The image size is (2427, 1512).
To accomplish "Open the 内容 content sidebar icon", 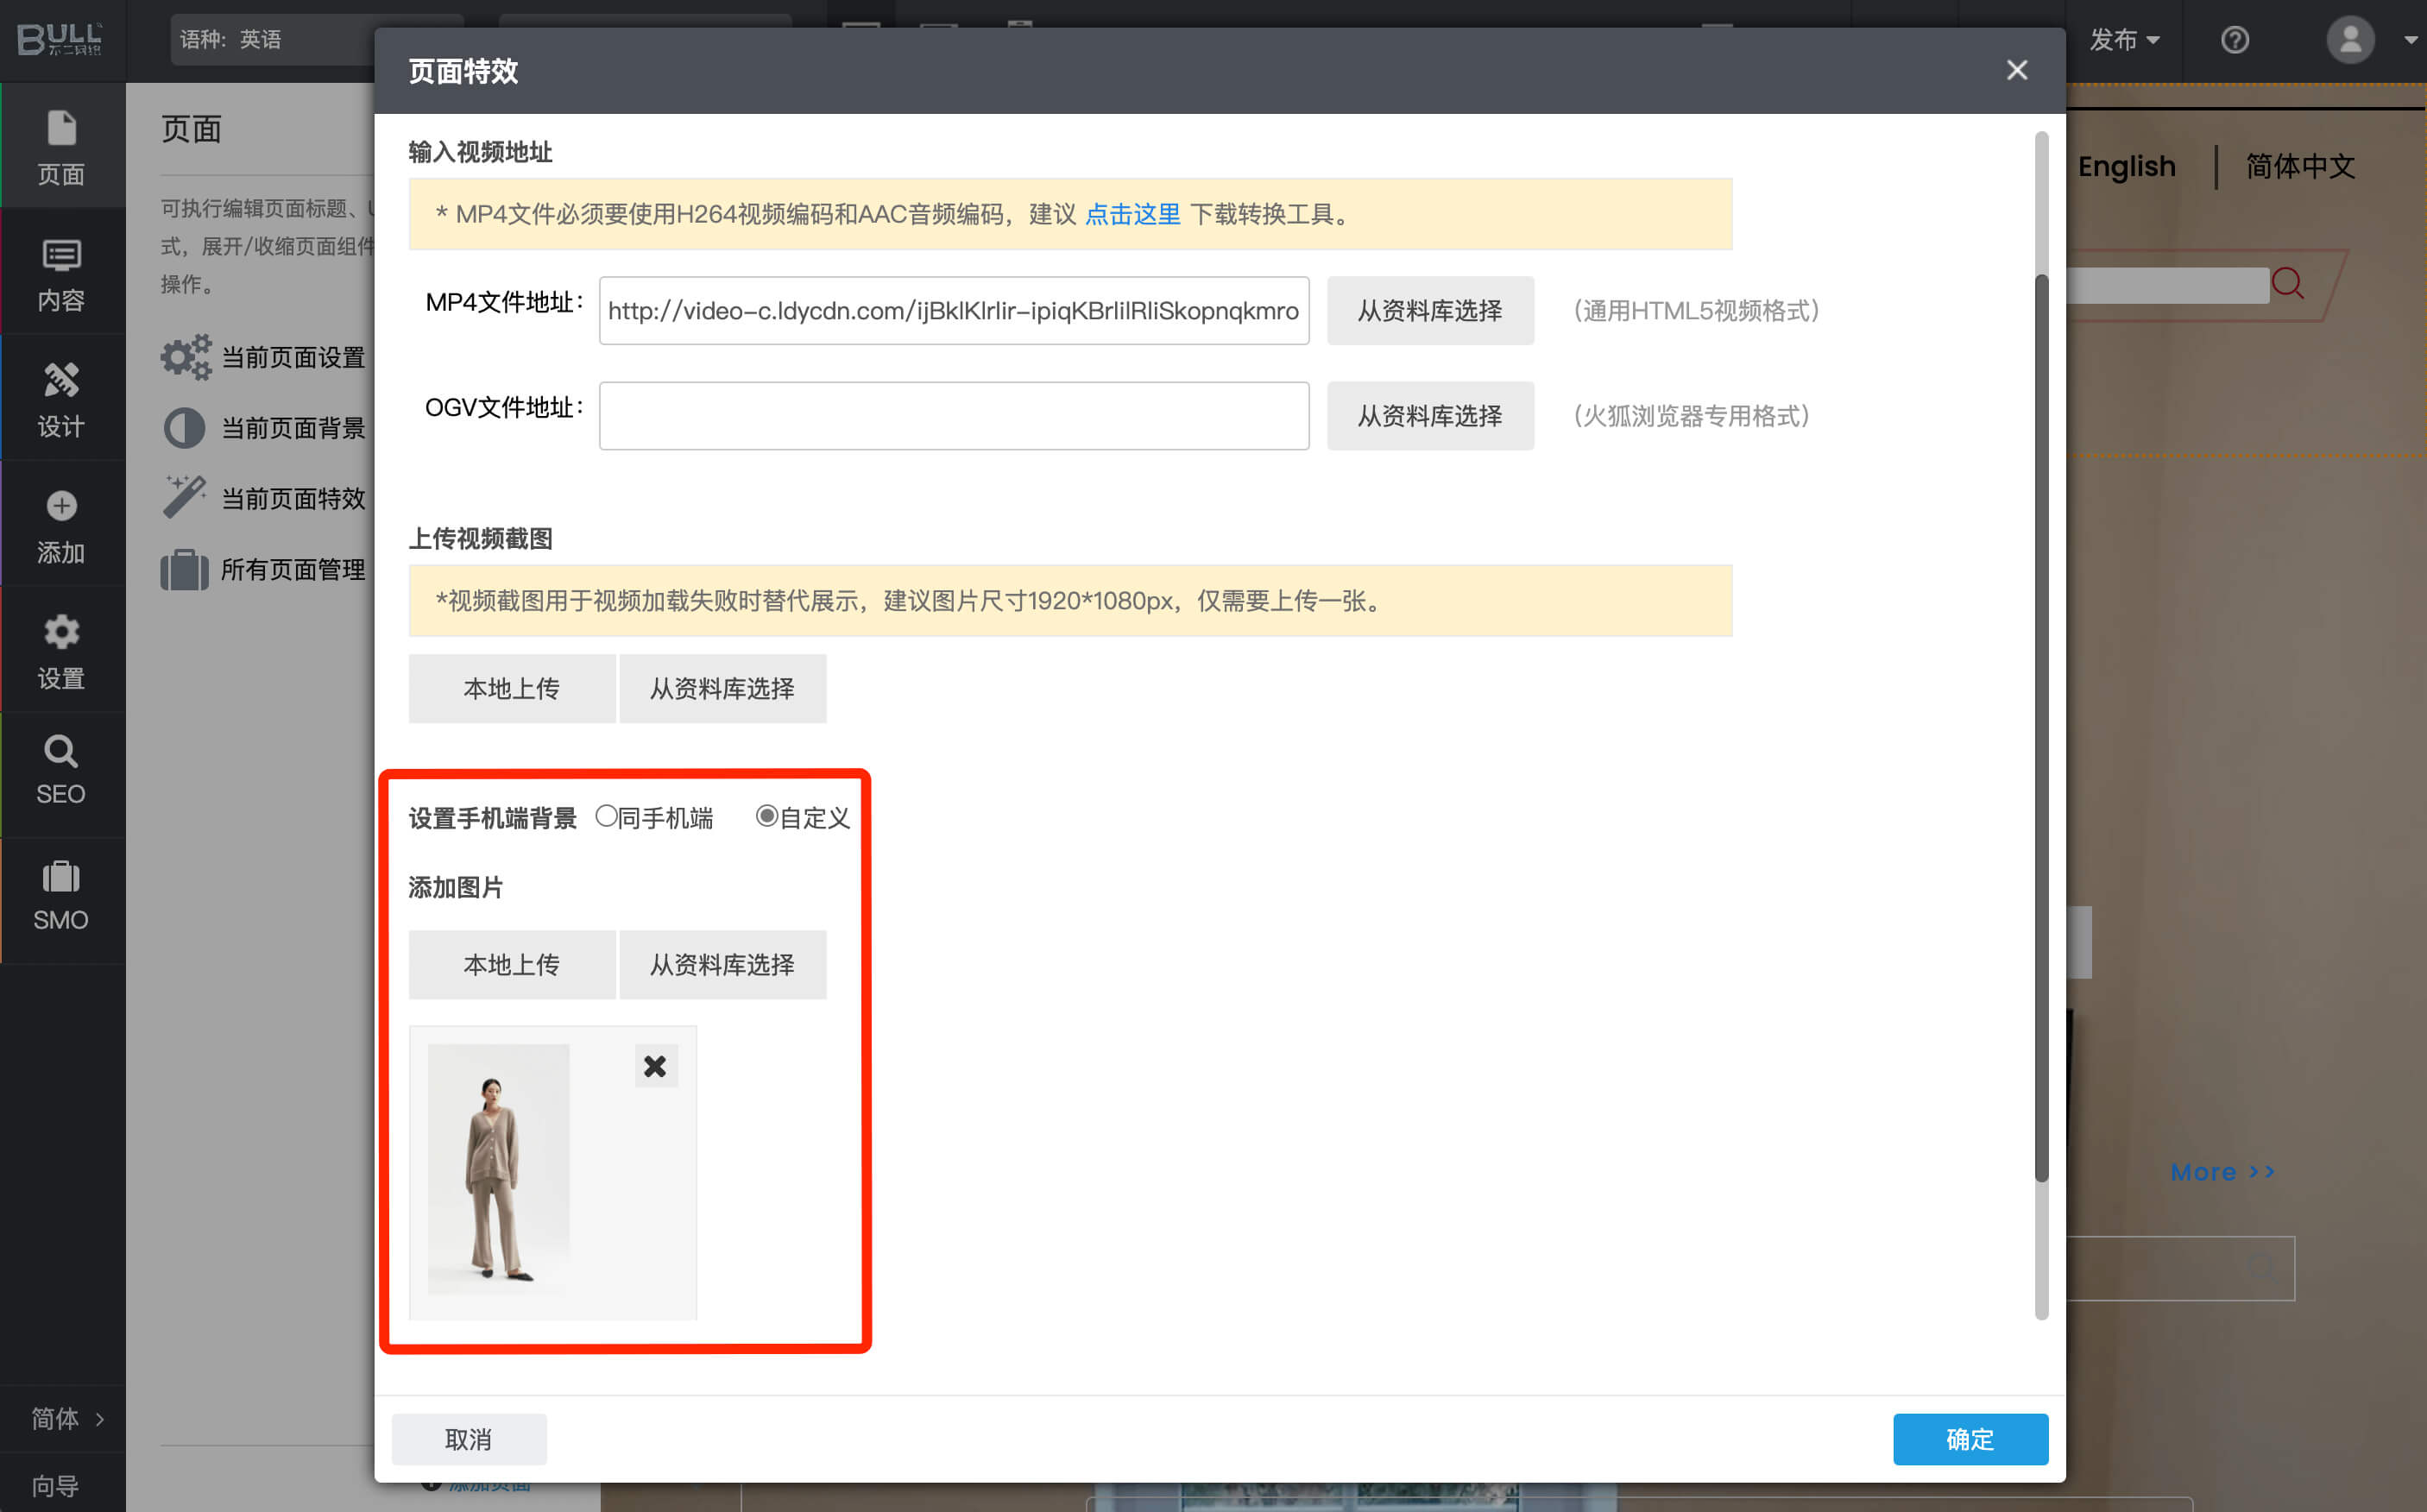I will [x=61, y=255].
